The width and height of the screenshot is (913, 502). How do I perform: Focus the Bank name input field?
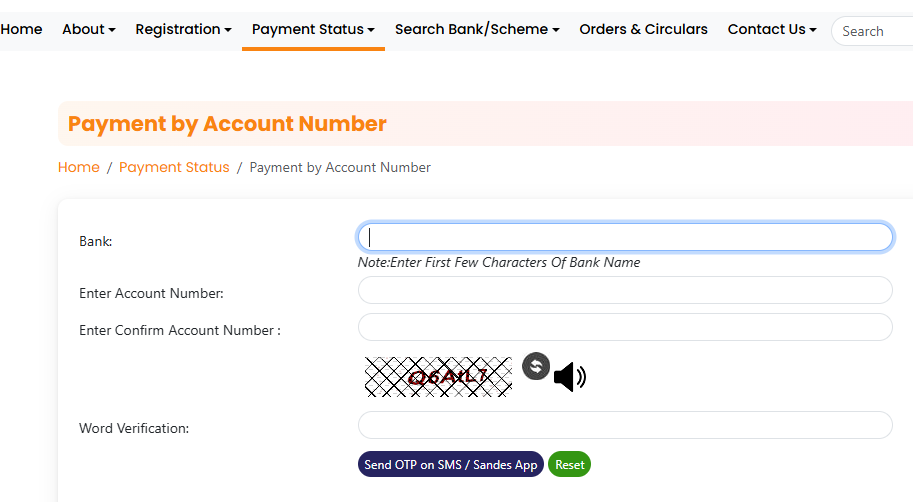[625, 237]
